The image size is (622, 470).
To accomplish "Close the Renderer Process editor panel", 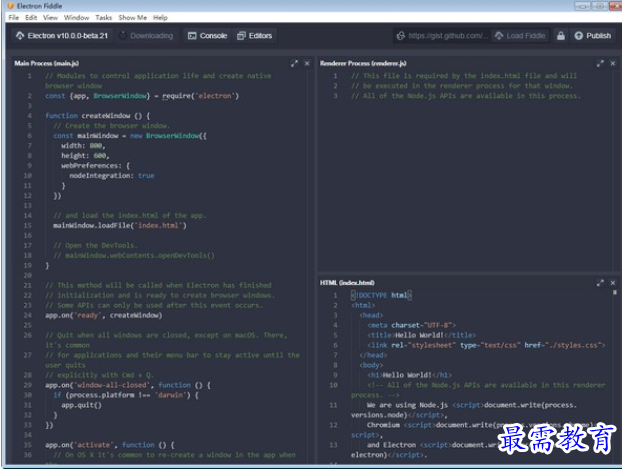I will [613, 63].
